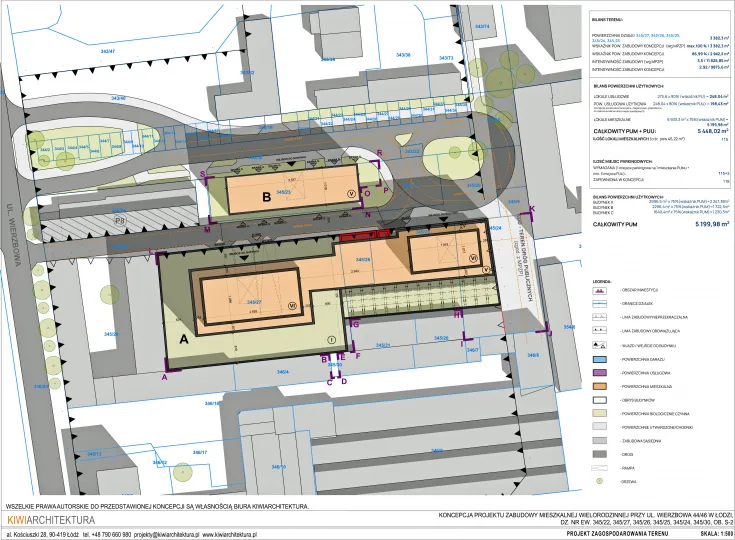Image resolution: width=735 pixels, height=540 pixels.
Task: Click the green tree symbol in the legend
Action: (x=597, y=480)
